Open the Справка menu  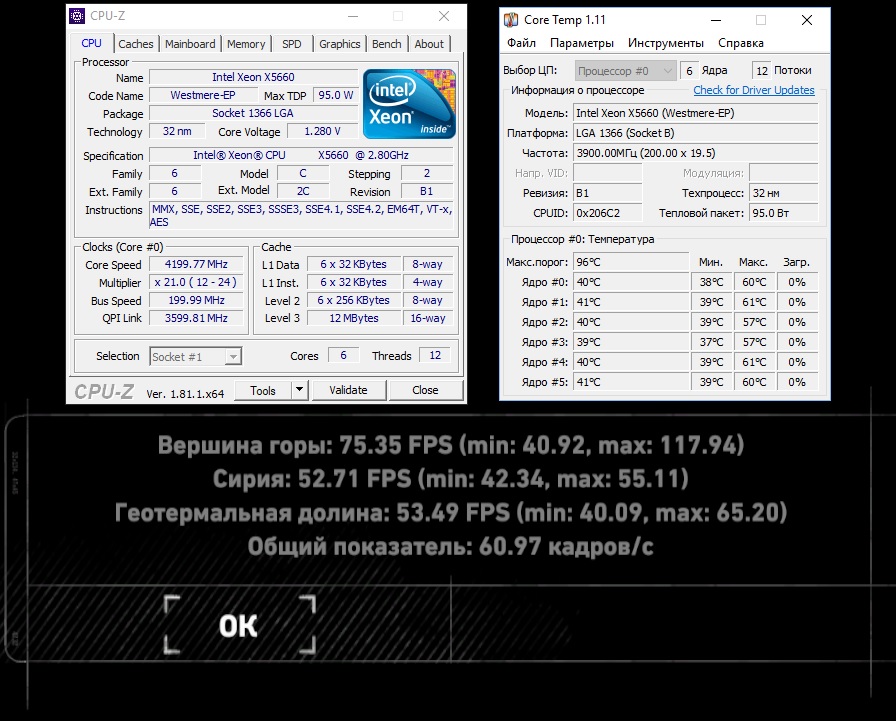click(x=741, y=43)
